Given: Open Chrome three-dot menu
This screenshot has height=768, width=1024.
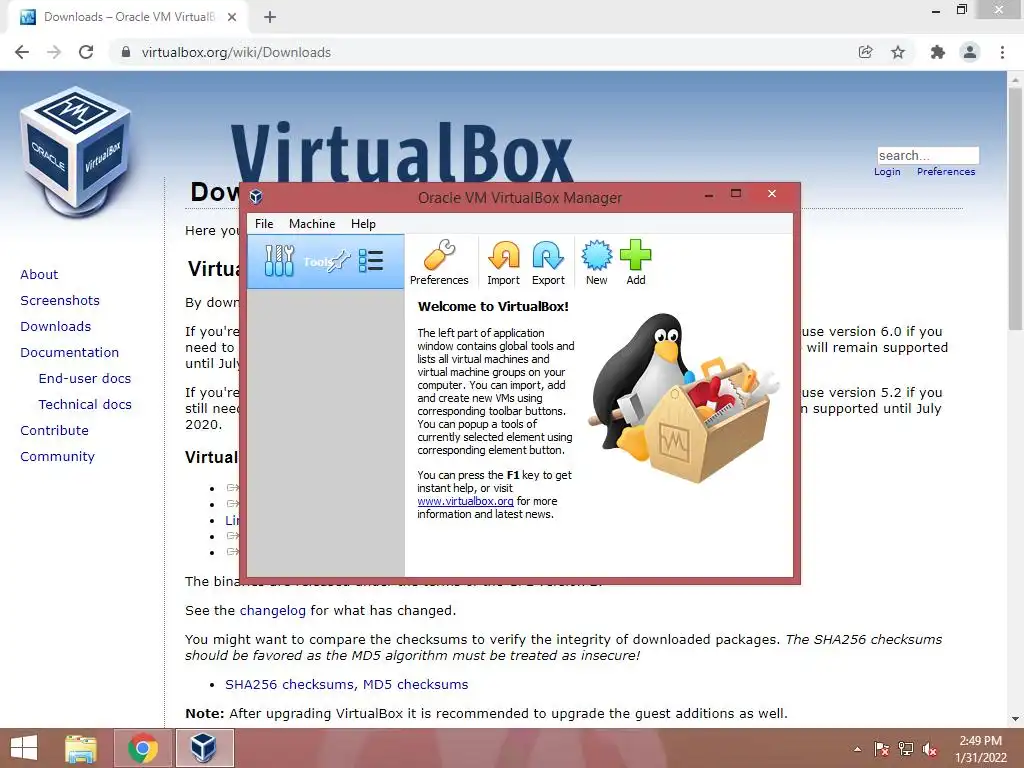Looking at the screenshot, I should [1002, 52].
